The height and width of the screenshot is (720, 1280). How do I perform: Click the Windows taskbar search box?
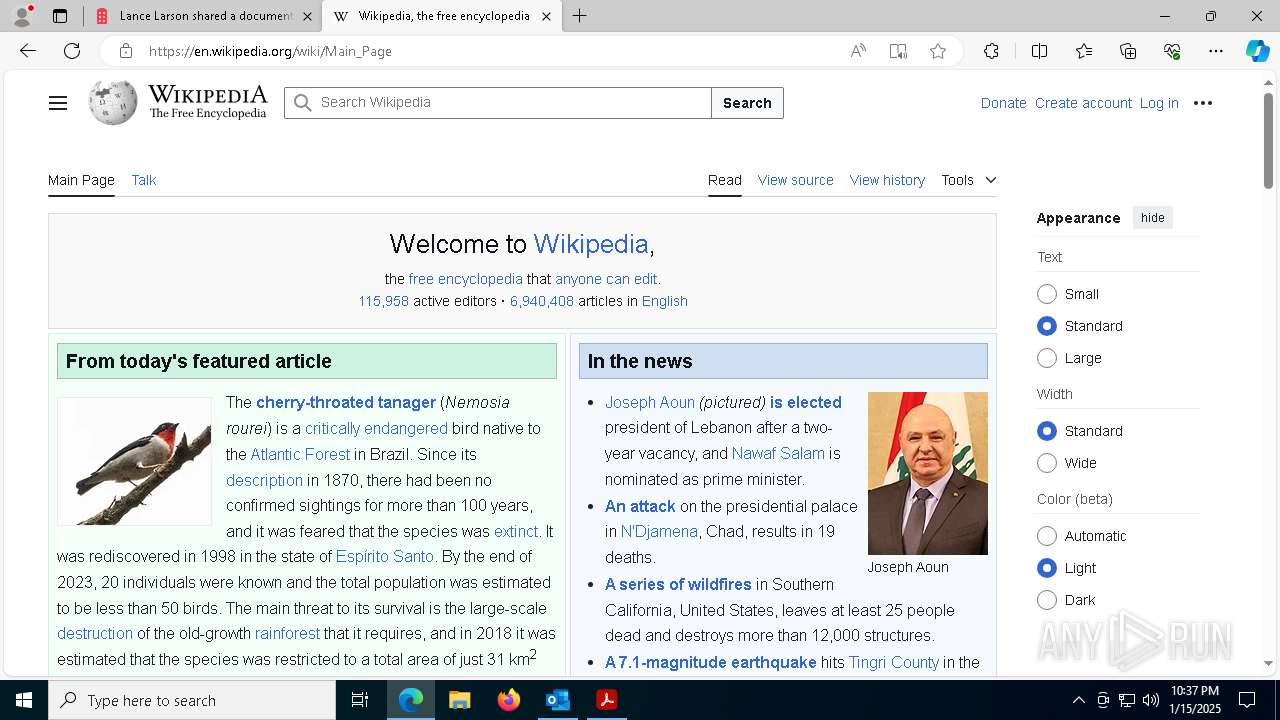click(x=192, y=700)
